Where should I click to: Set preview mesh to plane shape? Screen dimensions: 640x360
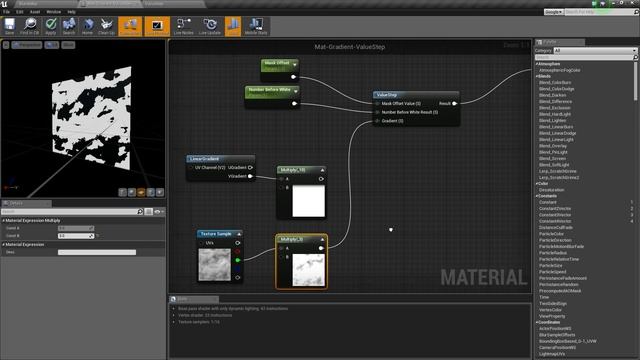(141, 192)
